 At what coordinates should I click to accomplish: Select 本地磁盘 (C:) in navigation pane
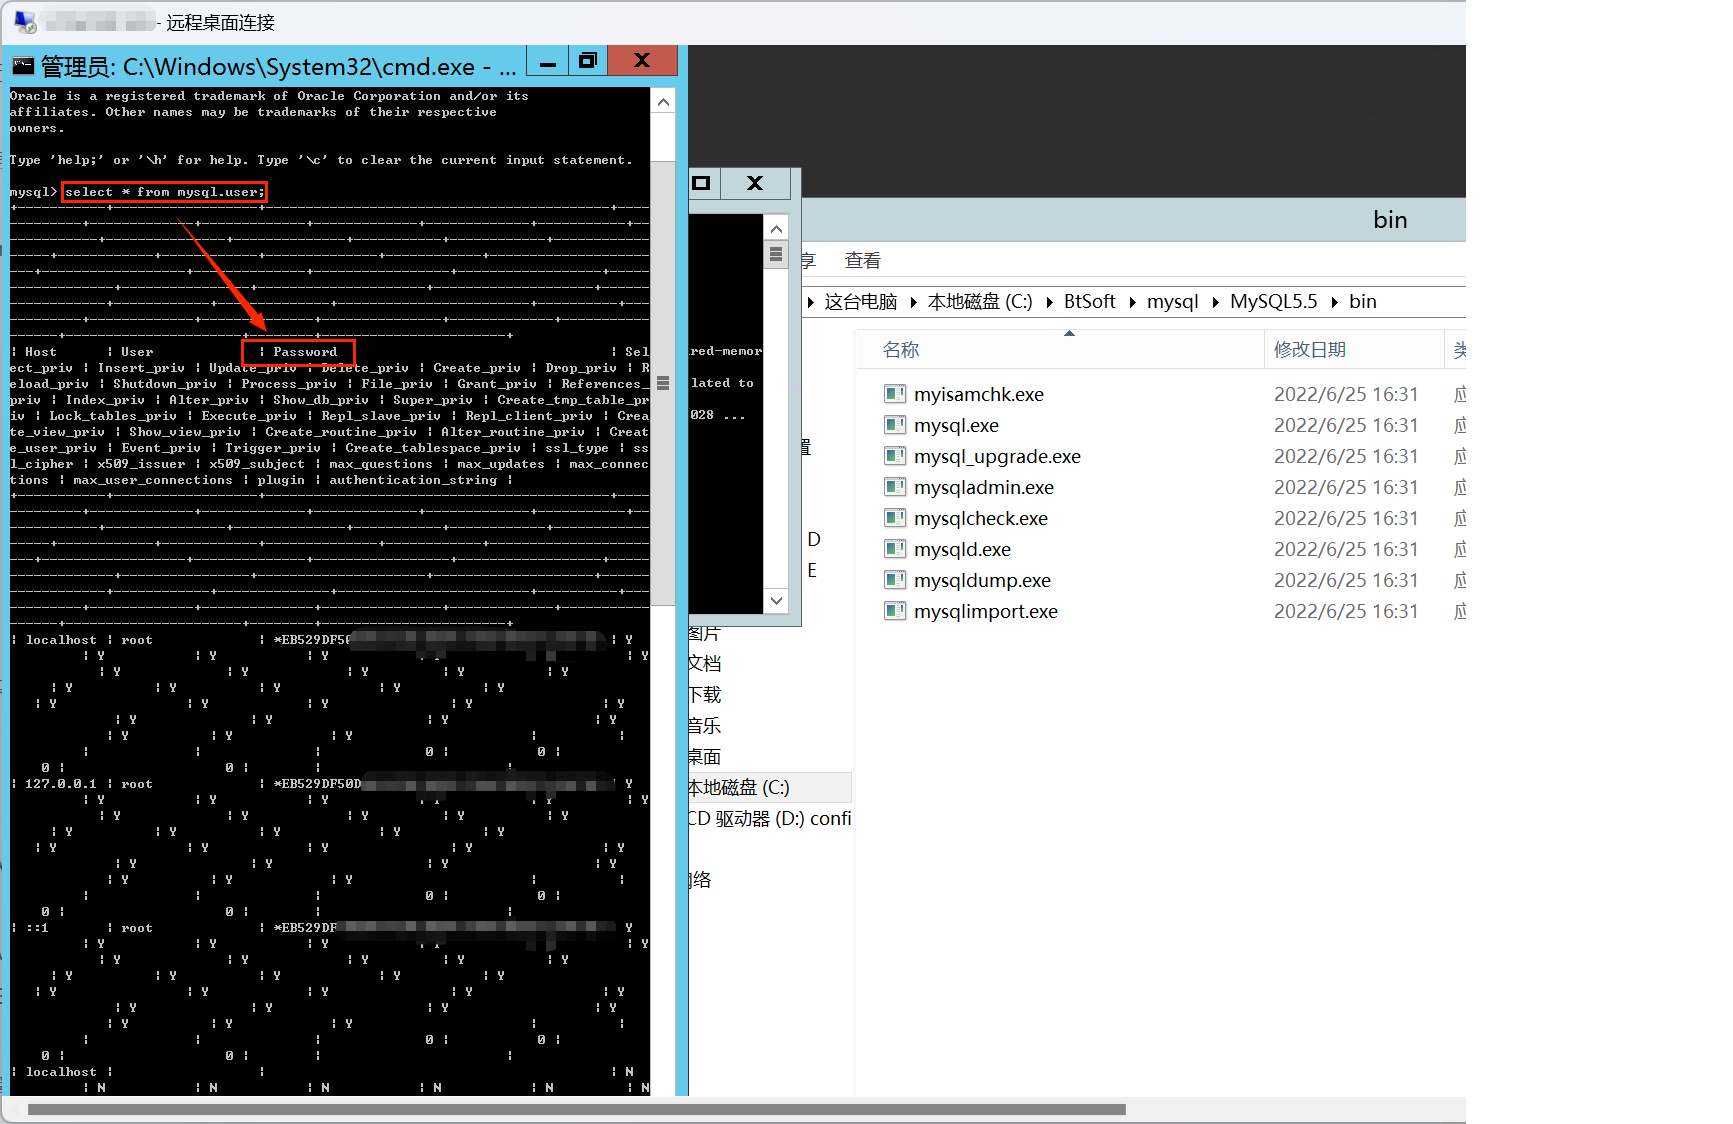[x=769, y=788]
